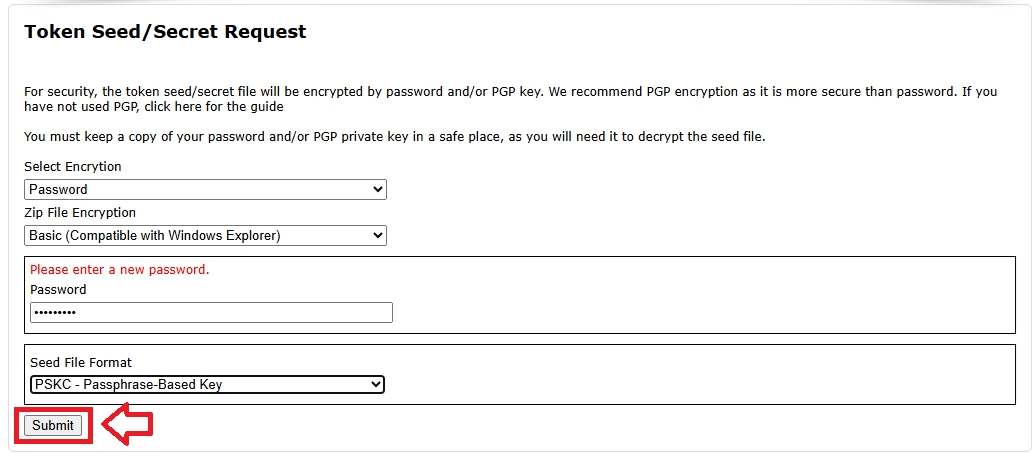1036x461 pixels.
Task: Open the Select Encryption dropdown showing Password
Action: pyautogui.click(x=205, y=190)
